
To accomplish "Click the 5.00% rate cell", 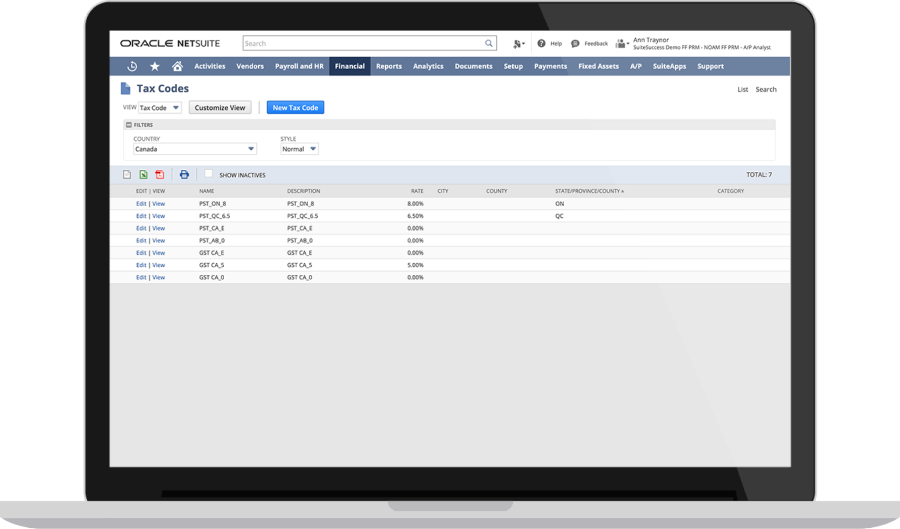I will [415, 265].
